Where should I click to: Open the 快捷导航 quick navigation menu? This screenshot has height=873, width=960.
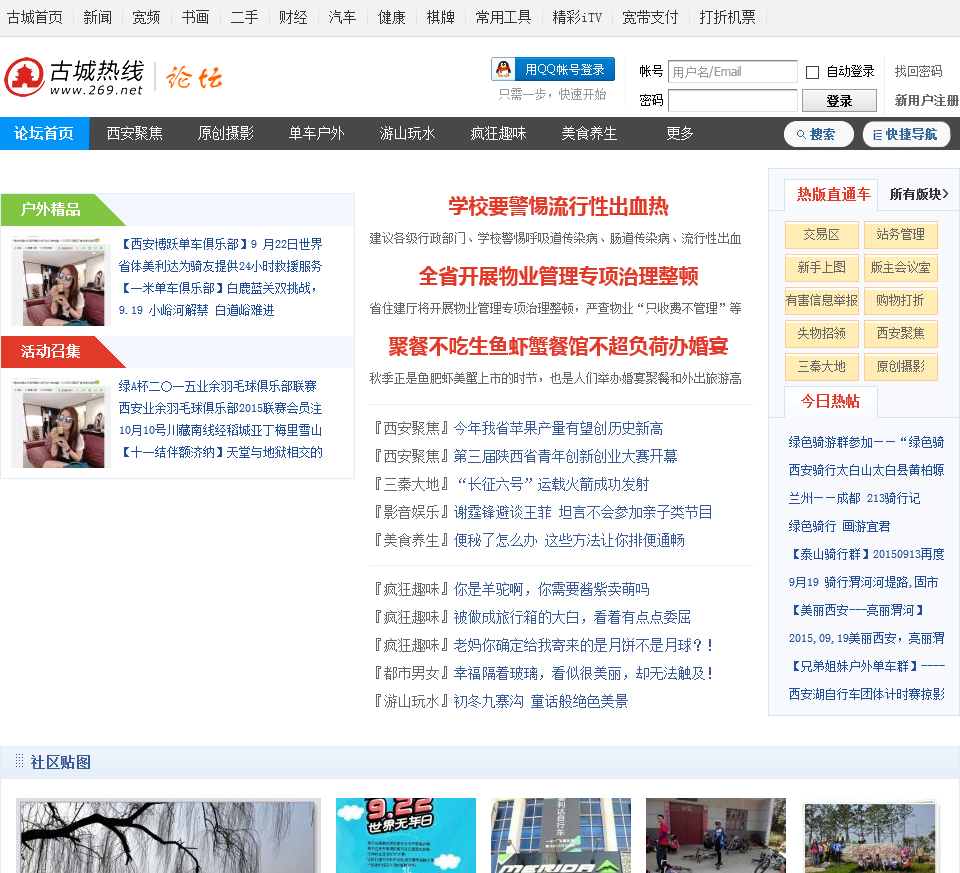tap(906, 134)
